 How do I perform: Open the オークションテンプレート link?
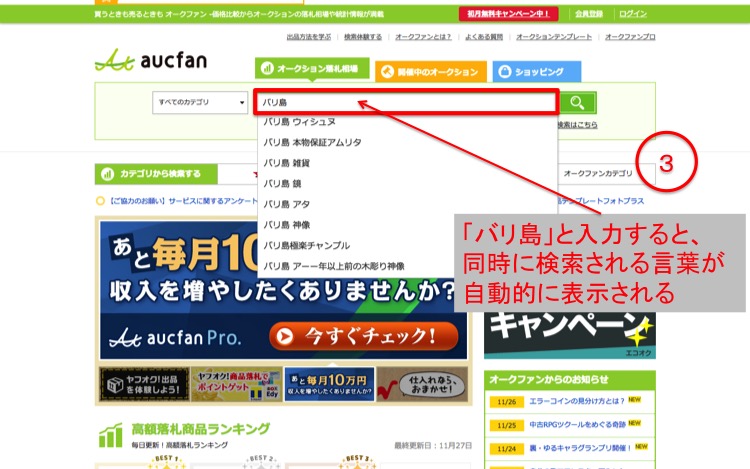point(554,37)
